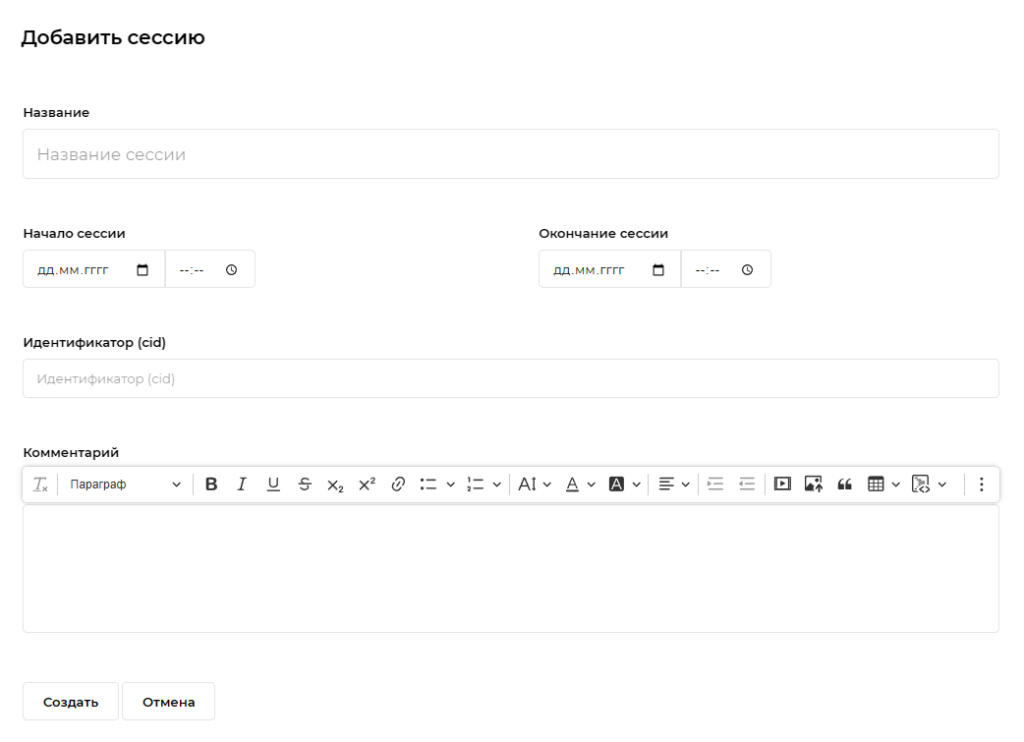
Task: Apply strikethrough text formatting
Action: (x=304, y=485)
